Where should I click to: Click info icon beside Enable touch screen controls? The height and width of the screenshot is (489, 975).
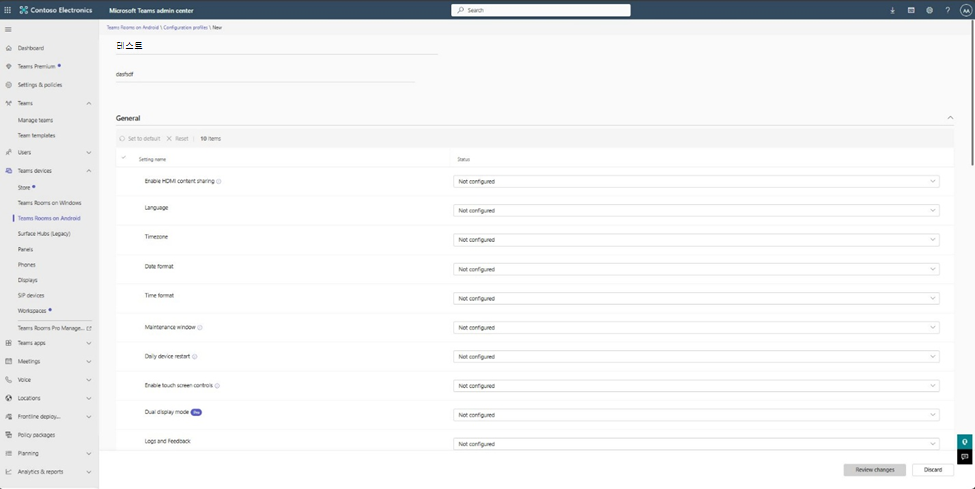[x=217, y=386]
